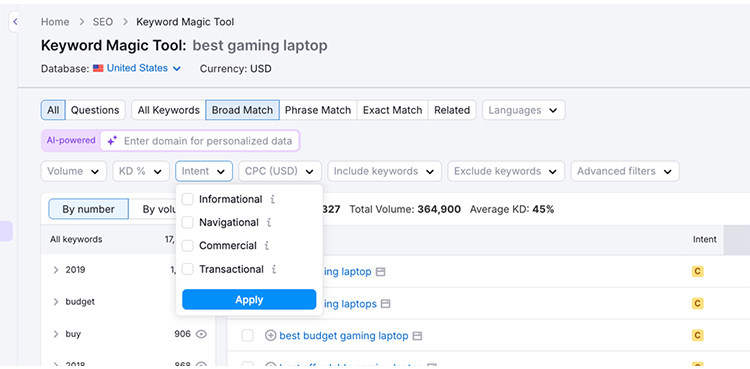The image size is (750, 369).
Task: Check the Commercial intent checkbox
Action: coord(188,246)
